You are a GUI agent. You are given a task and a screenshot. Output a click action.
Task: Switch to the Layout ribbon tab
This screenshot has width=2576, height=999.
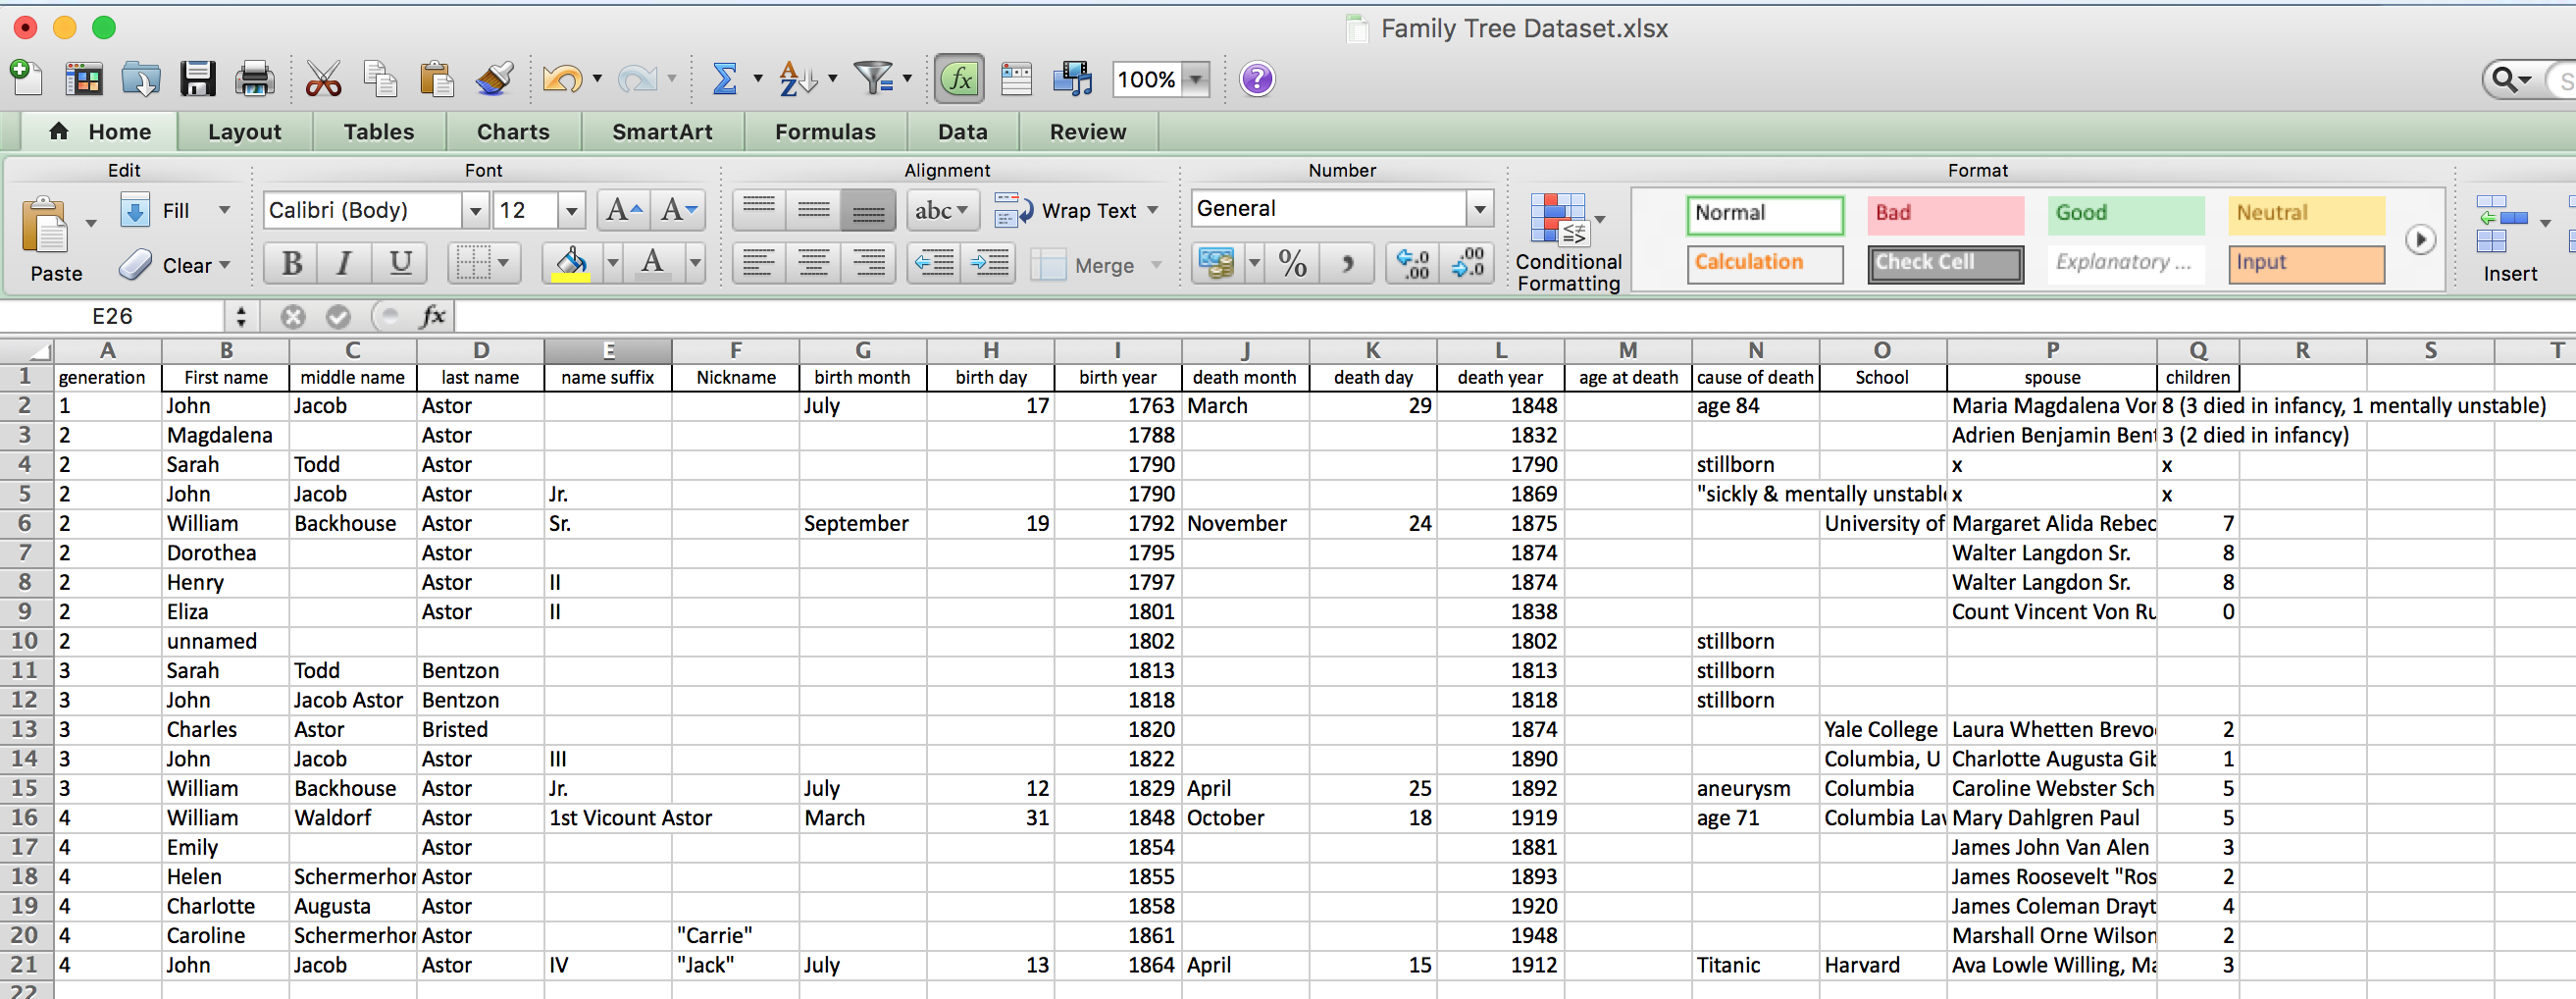pyautogui.click(x=244, y=132)
